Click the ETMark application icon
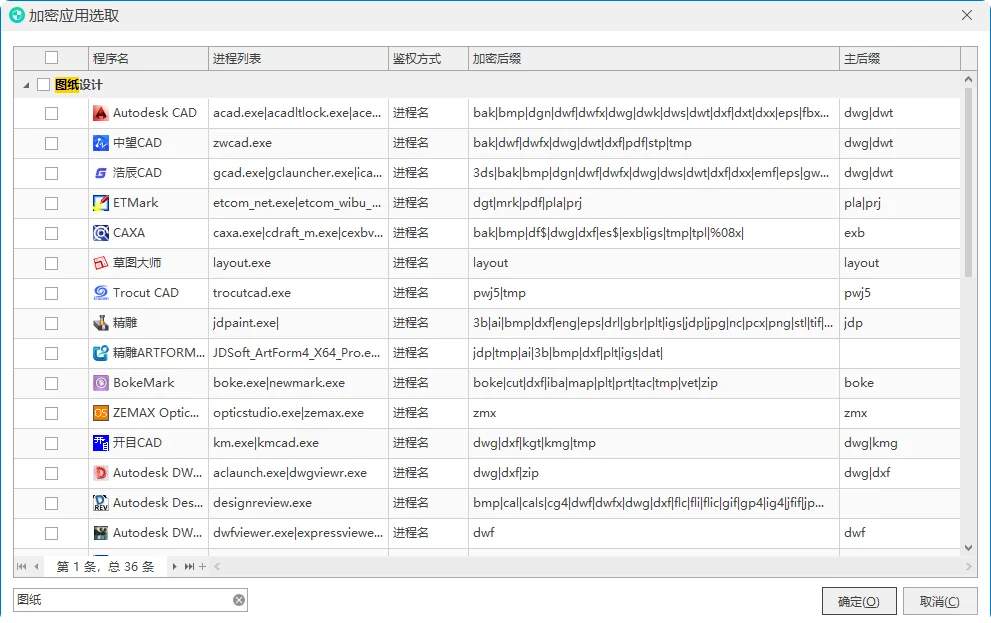Screen dimensions: 991x623 point(100,203)
